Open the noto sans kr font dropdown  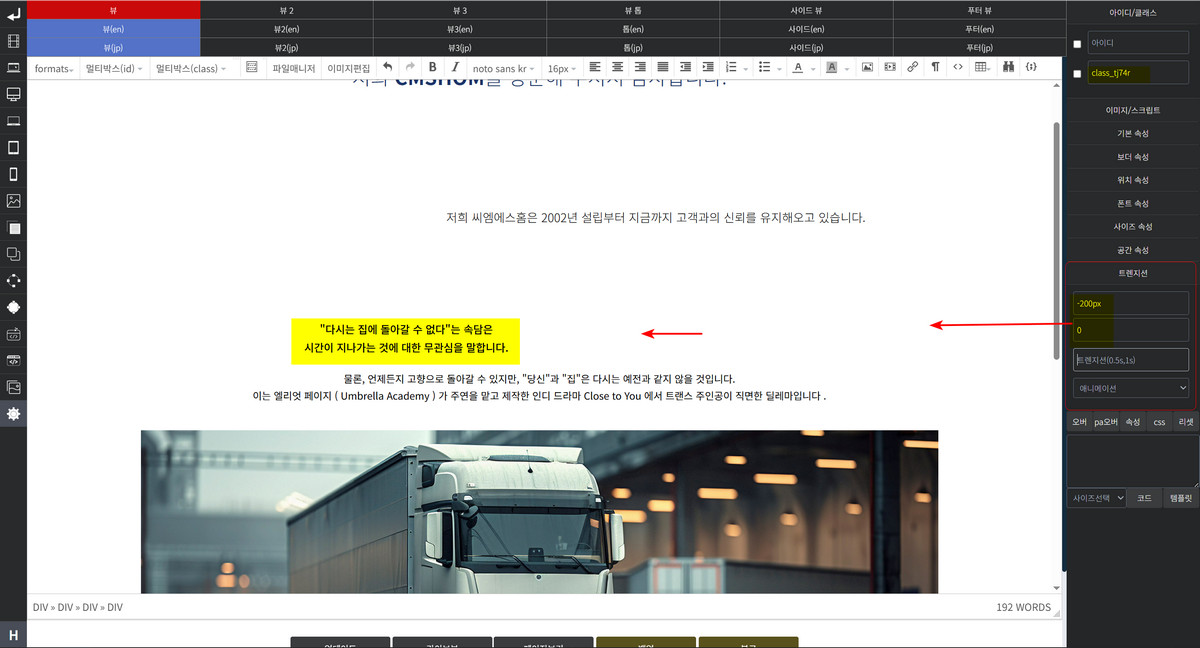tap(503, 68)
